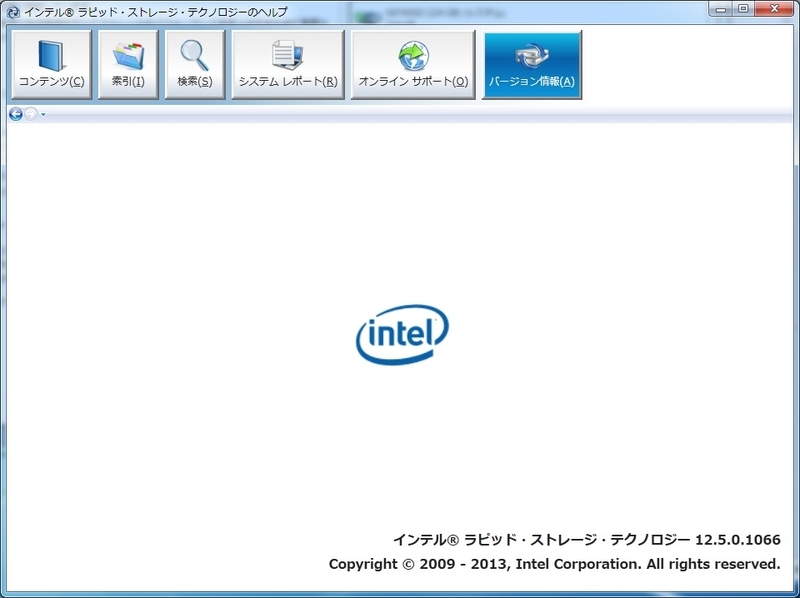Image resolution: width=800 pixels, height=598 pixels.
Task: Click the Intel logo in the page
Action: (402, 335)
